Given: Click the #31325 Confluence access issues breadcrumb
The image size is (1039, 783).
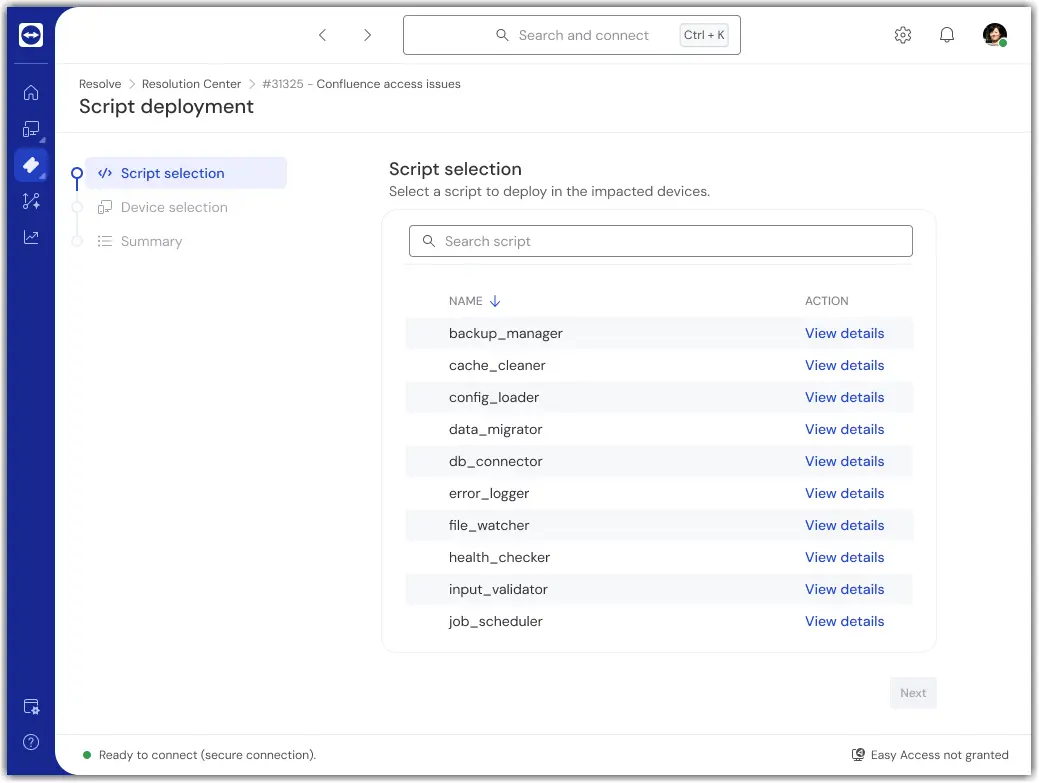Looking at the screenshot, I should [361, 84].
